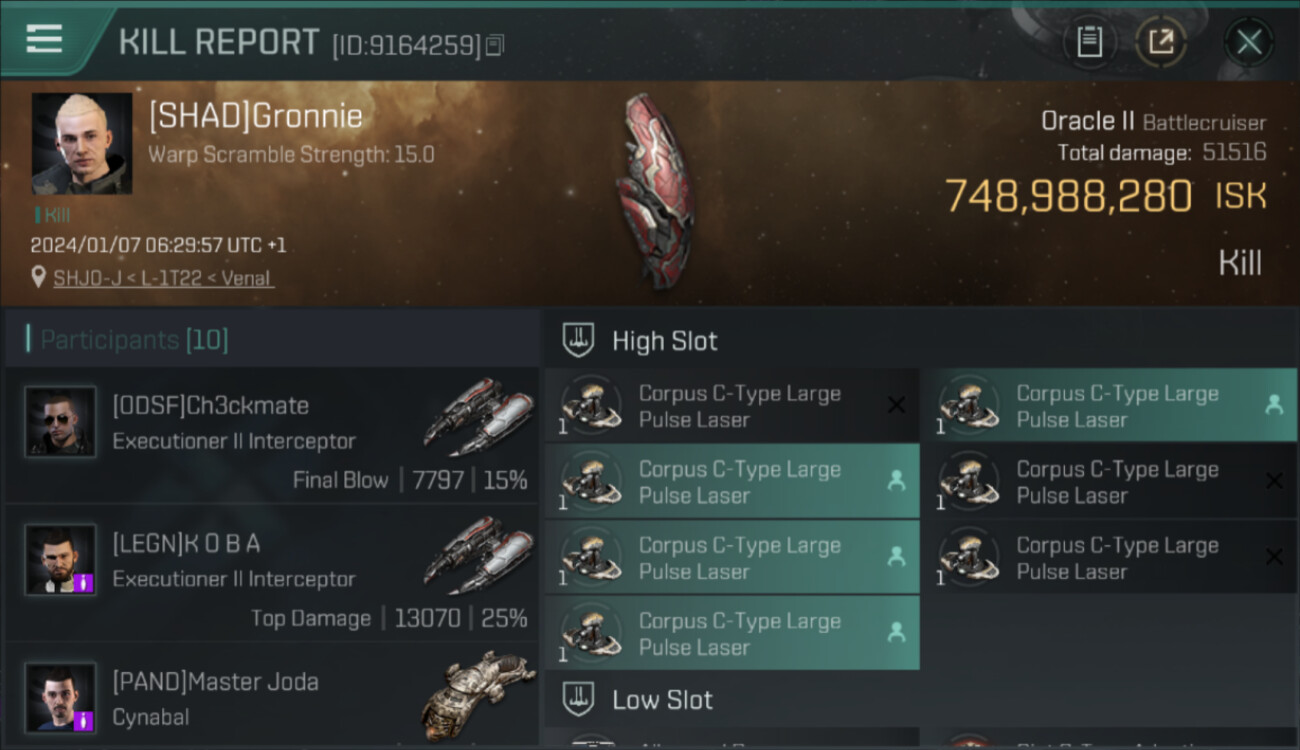The width and height of the screenshot is (1300, 750).
Task: View Ch3ckmate's pilot portrait
Action: tap(61, 422)
